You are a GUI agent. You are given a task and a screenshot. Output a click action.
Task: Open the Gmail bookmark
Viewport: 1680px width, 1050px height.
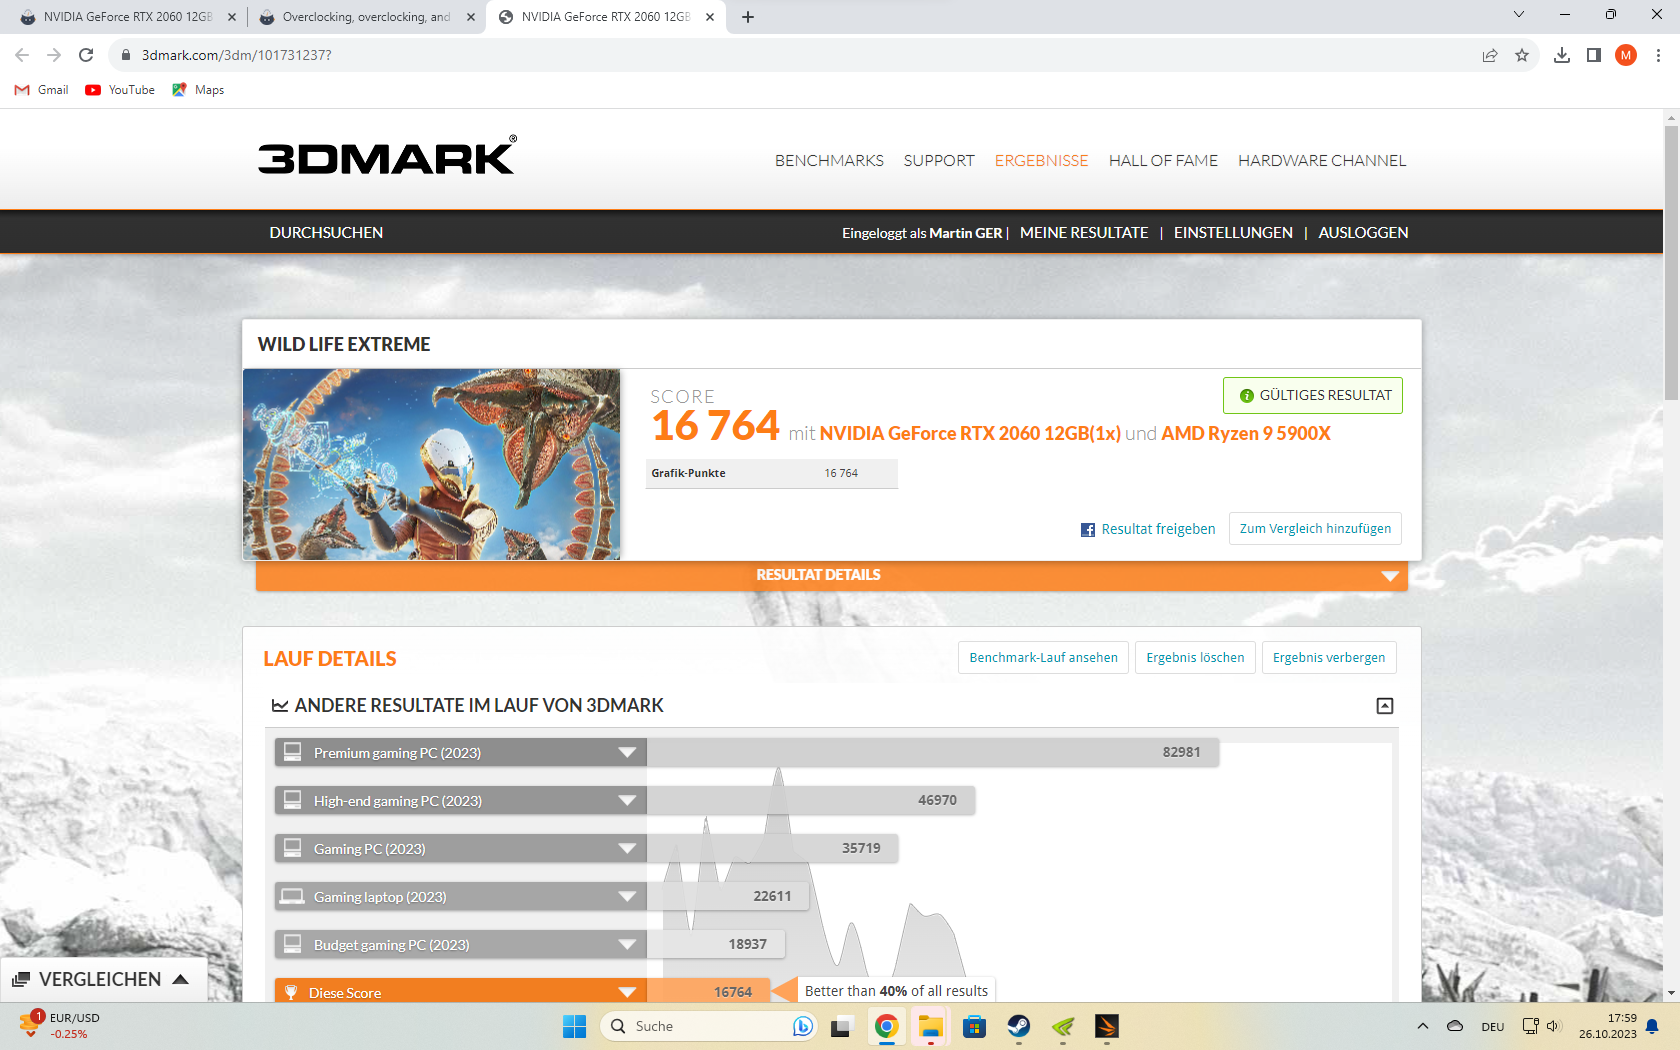[42, 90]
